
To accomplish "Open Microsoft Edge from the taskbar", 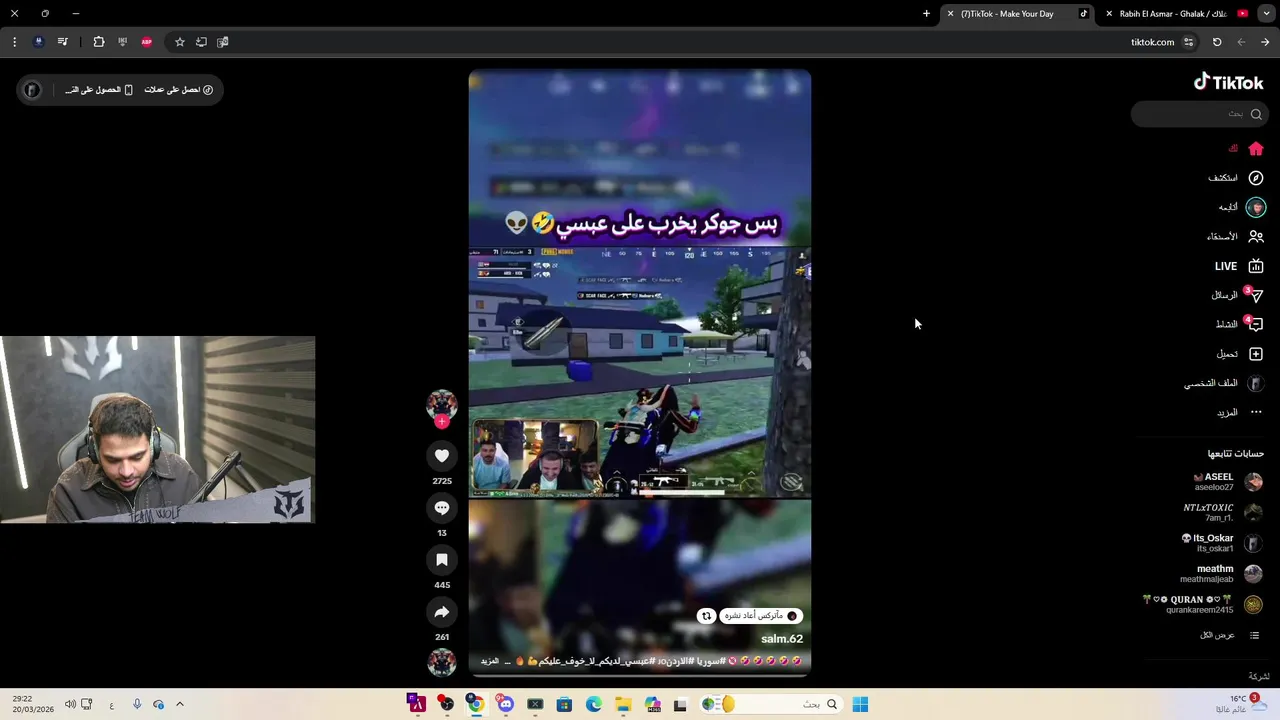I will tap(594, 704).
